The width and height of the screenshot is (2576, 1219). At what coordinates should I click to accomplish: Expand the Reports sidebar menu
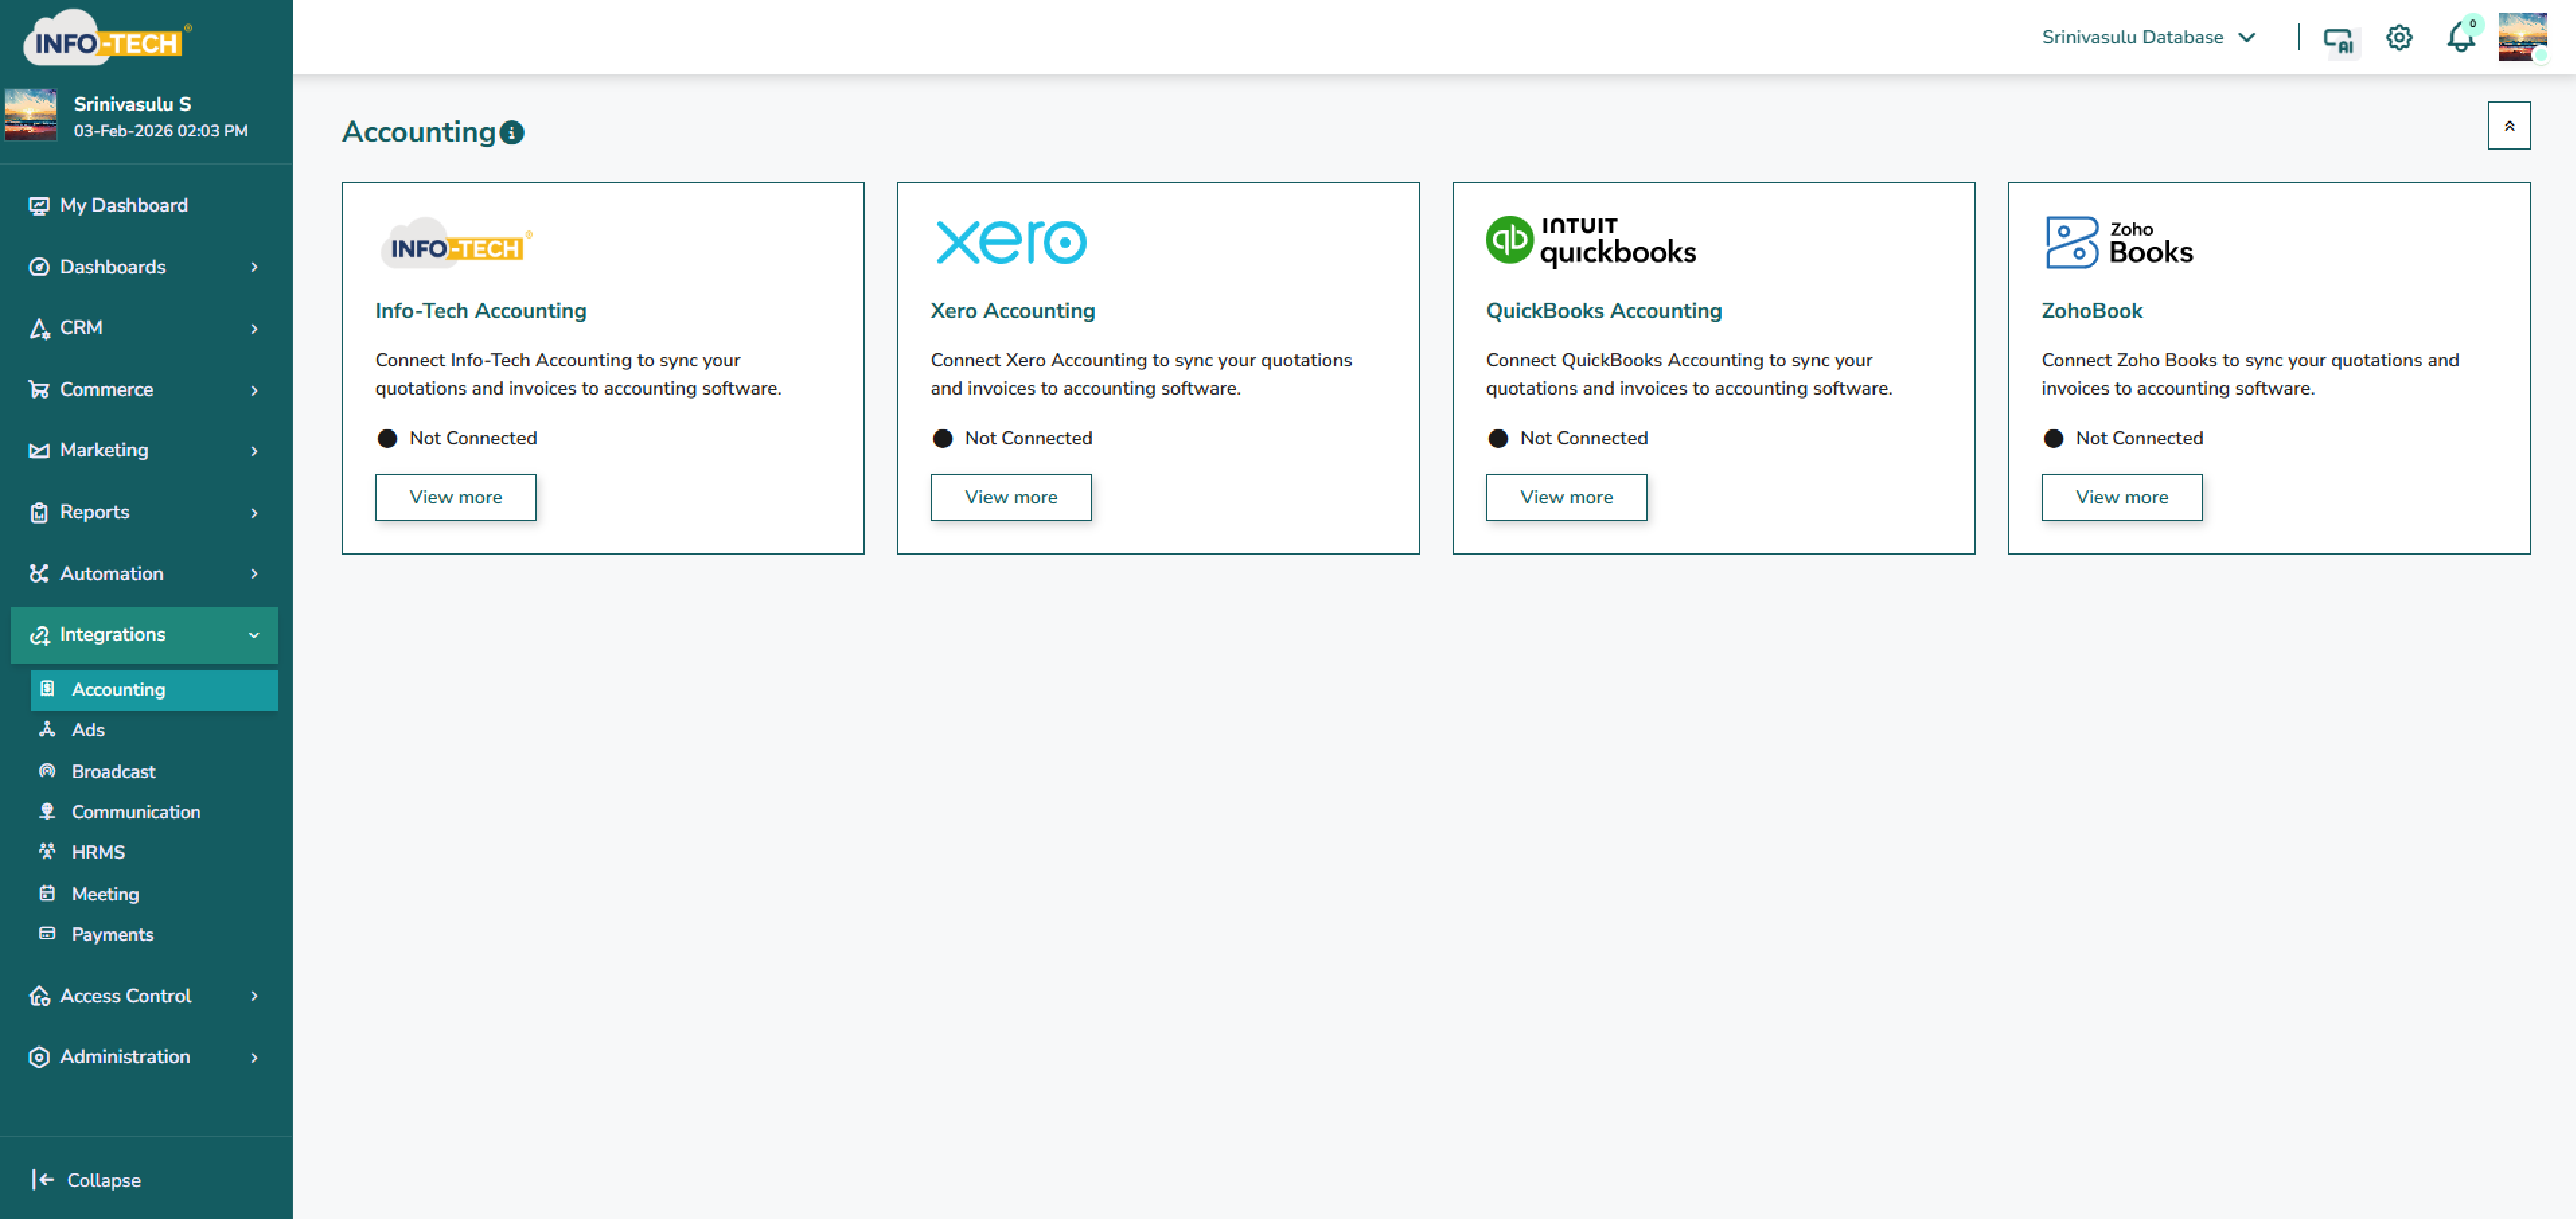point(145,512)
